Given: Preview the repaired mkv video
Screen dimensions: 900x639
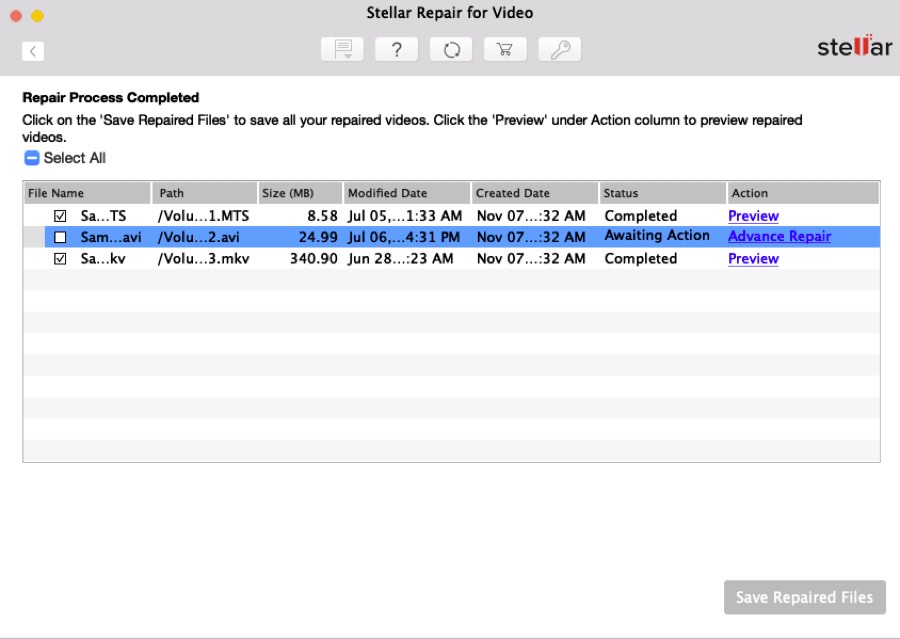Looking at the screenshot, I should (753, 259).
